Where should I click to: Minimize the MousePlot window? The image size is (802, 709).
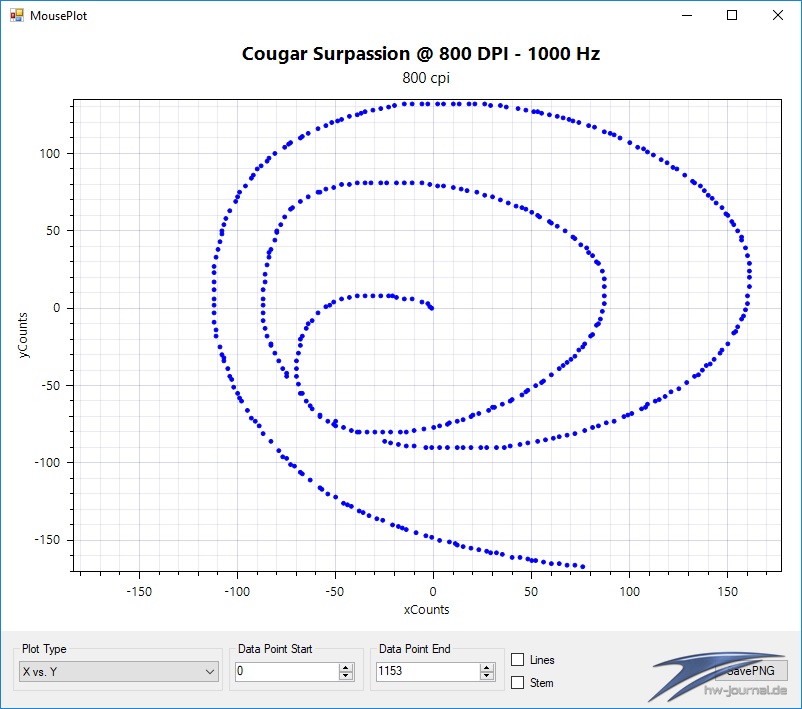tap(687, 15)
